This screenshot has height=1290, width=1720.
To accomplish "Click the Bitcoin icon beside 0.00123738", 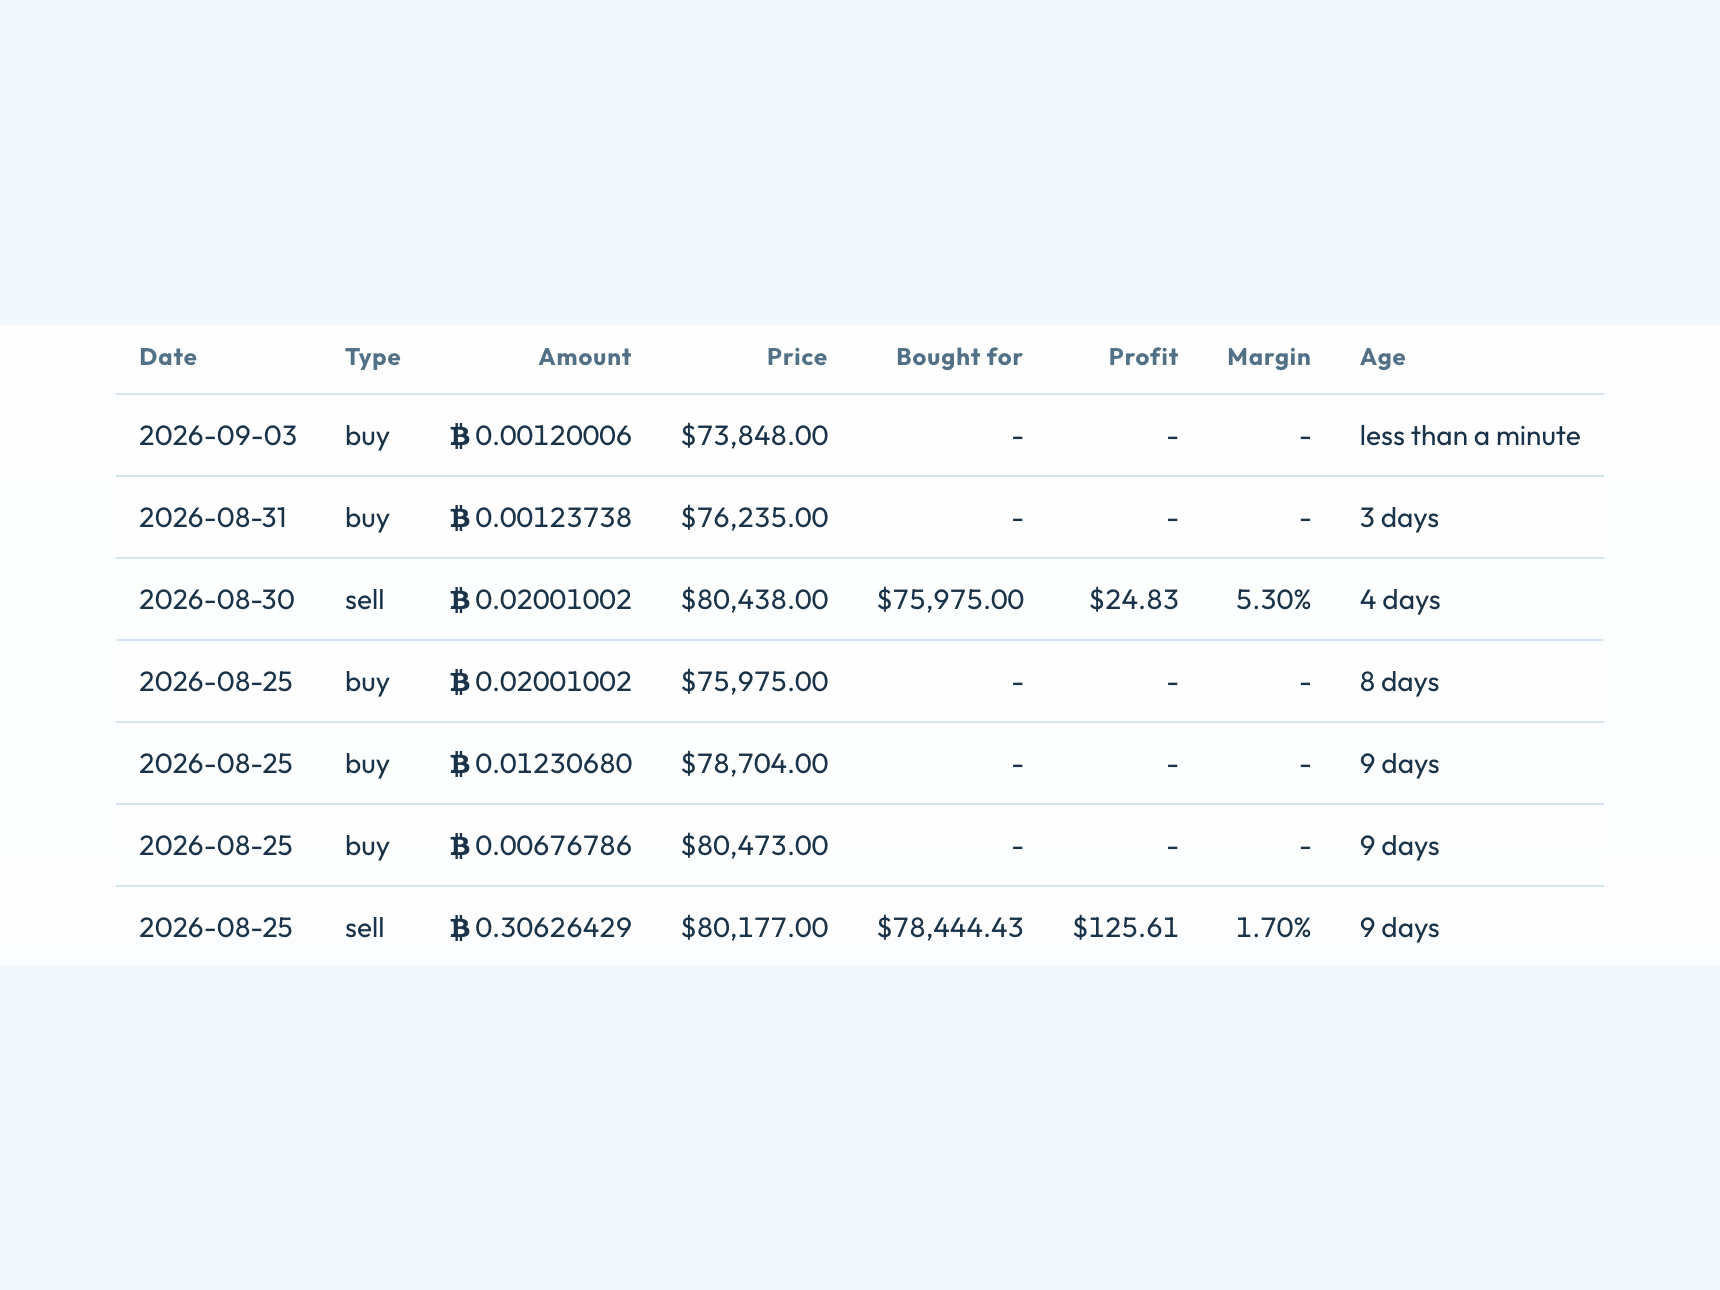I will (460, 518).
